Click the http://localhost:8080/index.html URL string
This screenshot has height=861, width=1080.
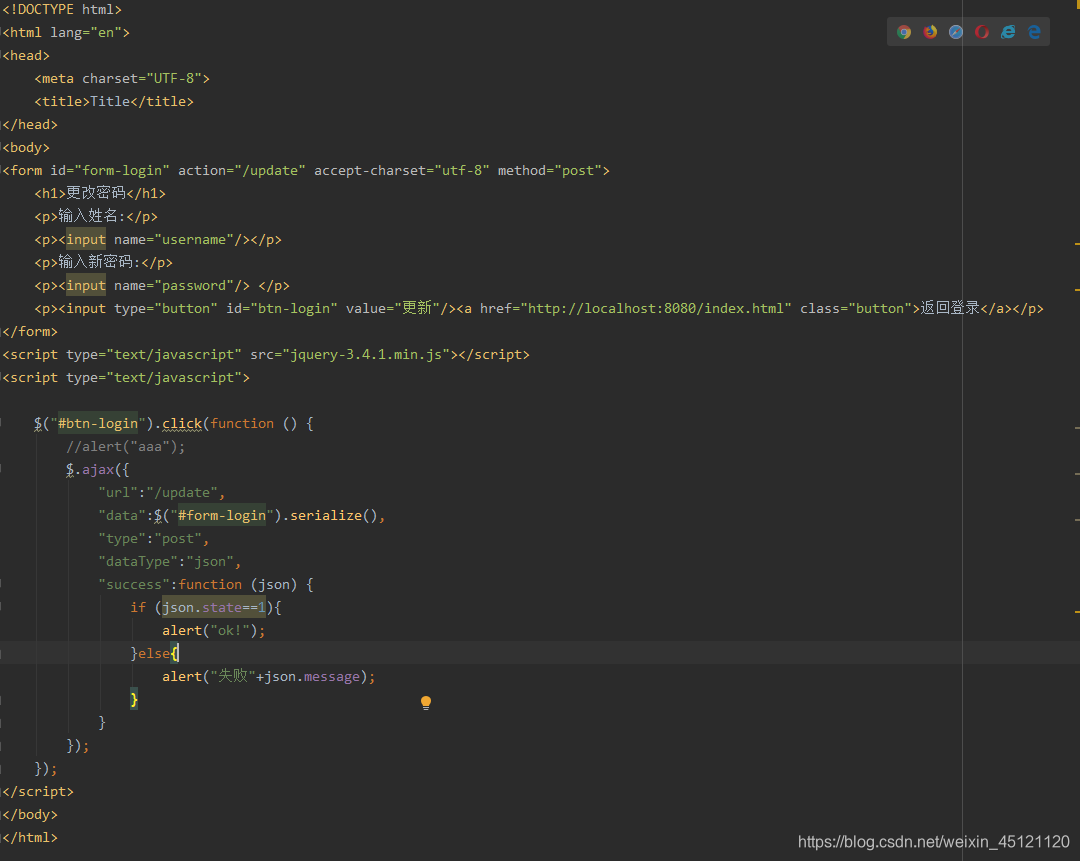click(656, 309)
